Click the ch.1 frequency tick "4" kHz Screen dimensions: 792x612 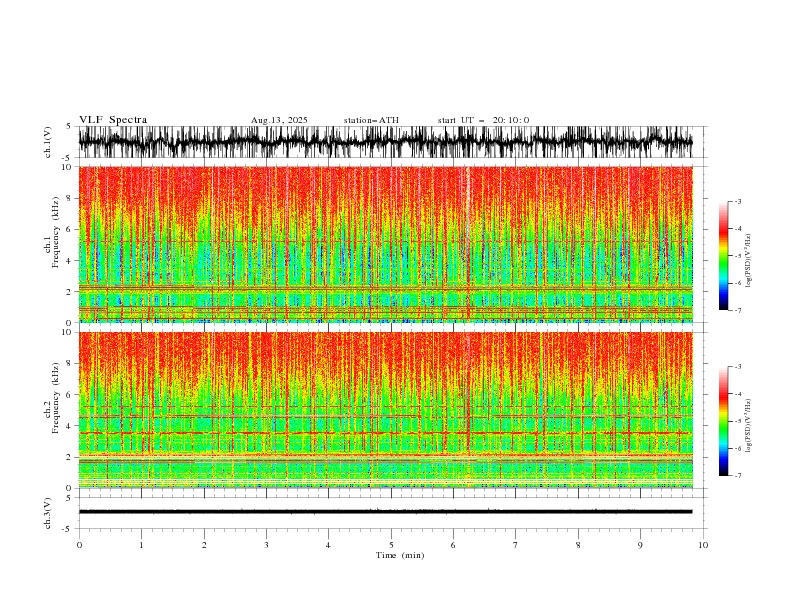pos(69,261)
